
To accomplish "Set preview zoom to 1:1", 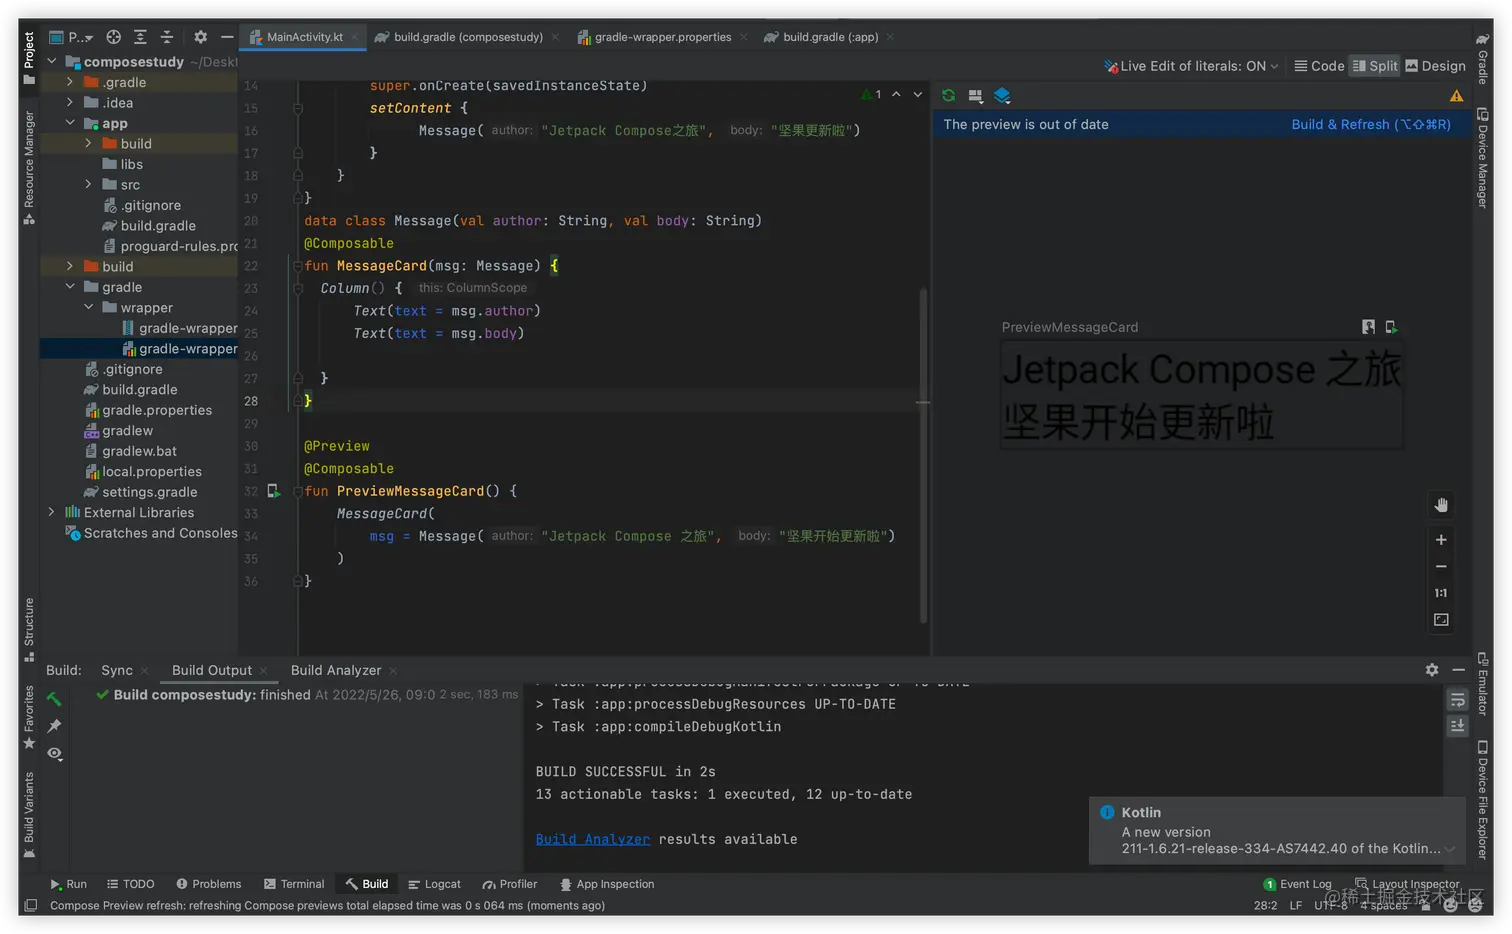I will coord(1441,593).
